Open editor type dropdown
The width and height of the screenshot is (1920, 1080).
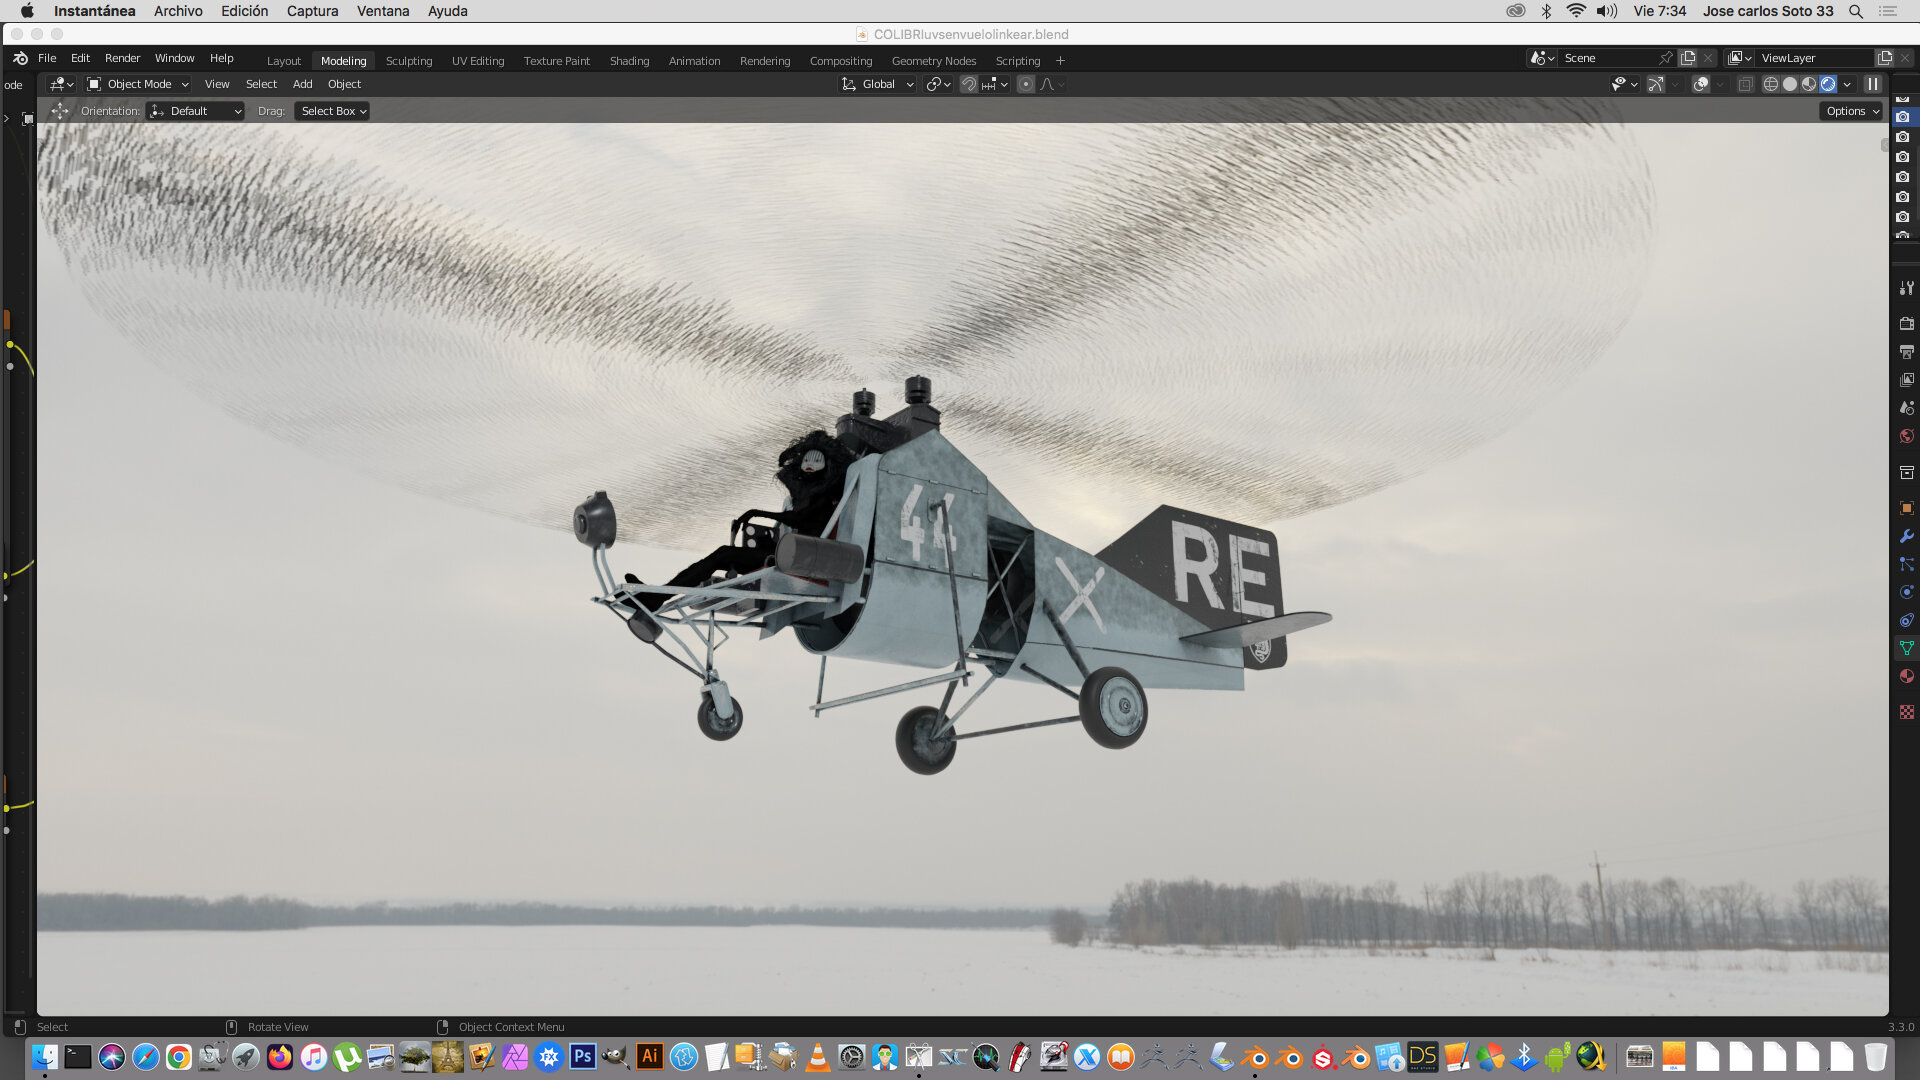[62, 84]
